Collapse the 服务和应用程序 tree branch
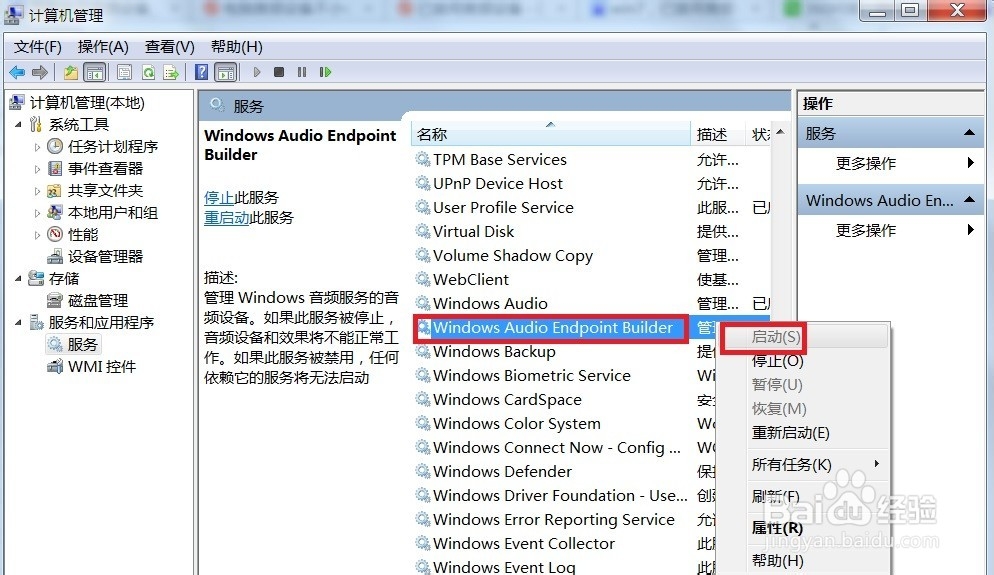 (18, 323)
